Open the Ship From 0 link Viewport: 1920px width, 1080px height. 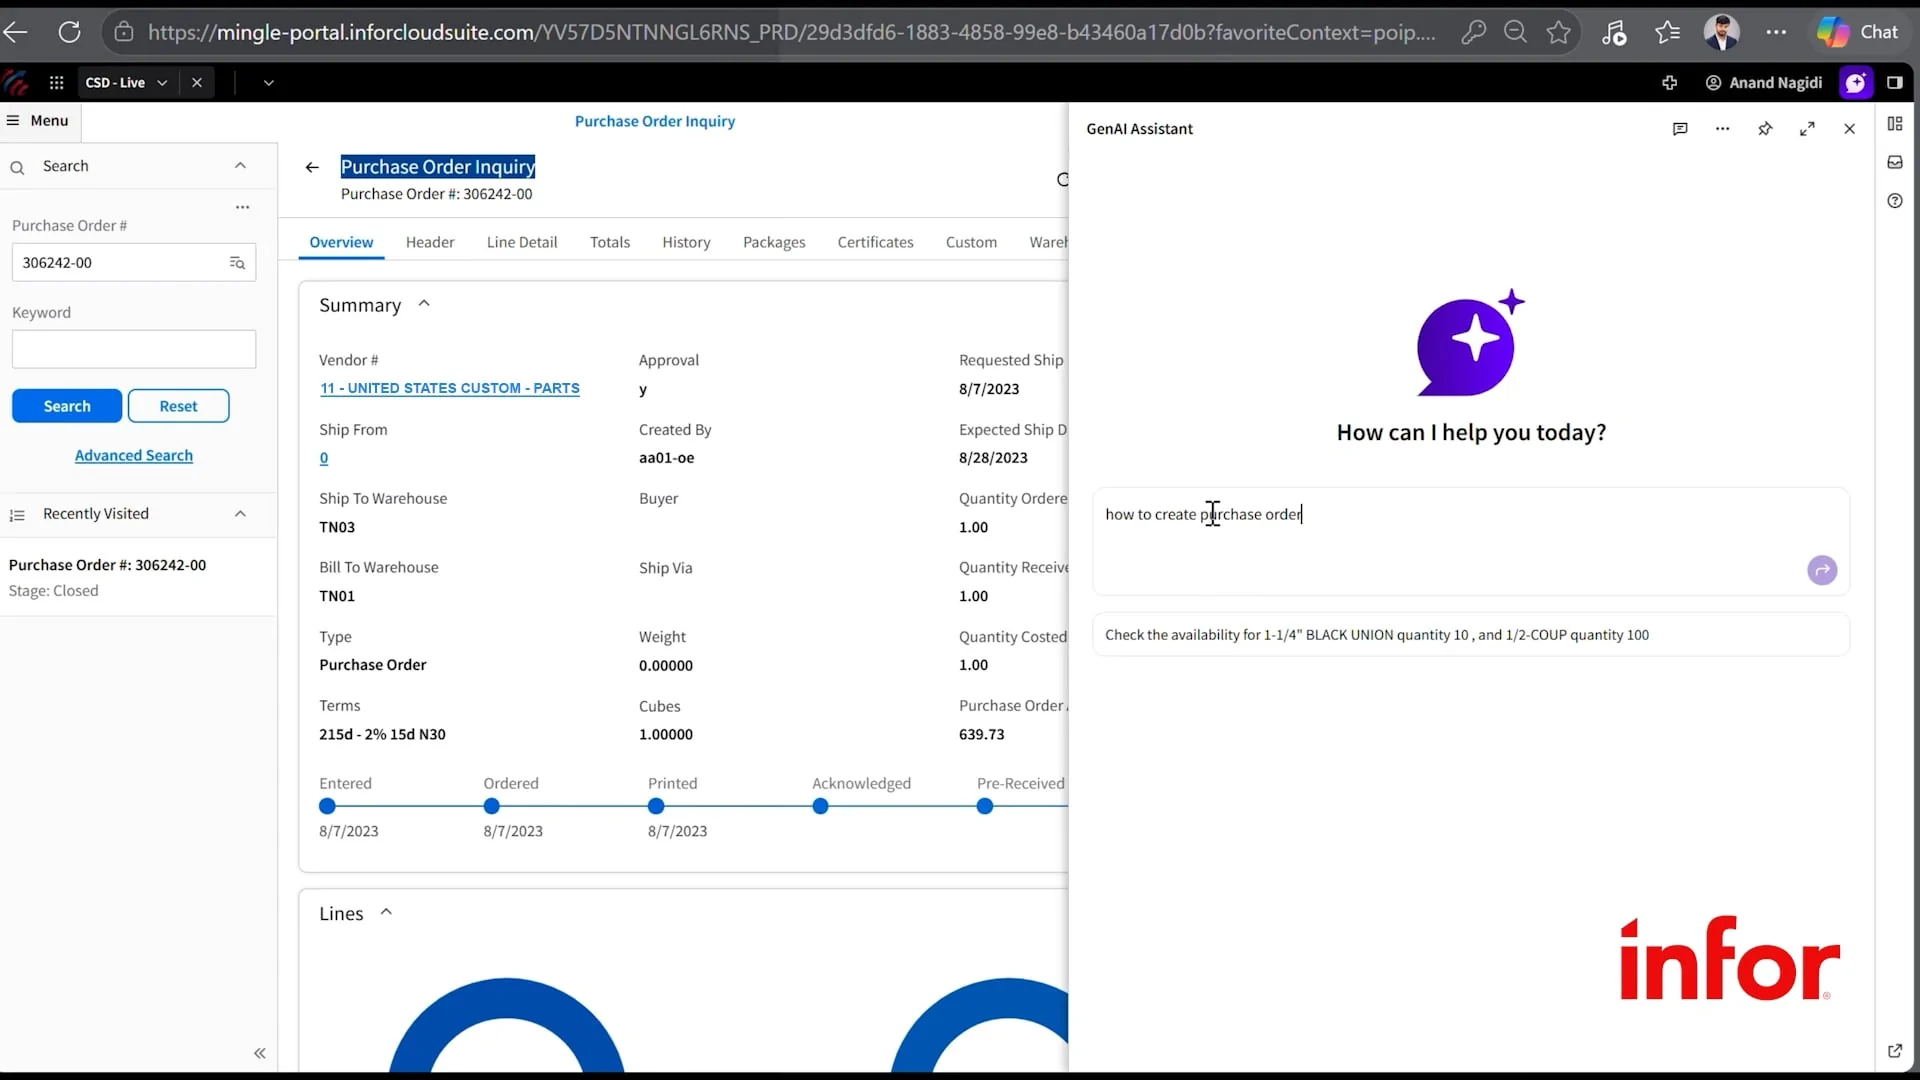(x=324, y=458)
